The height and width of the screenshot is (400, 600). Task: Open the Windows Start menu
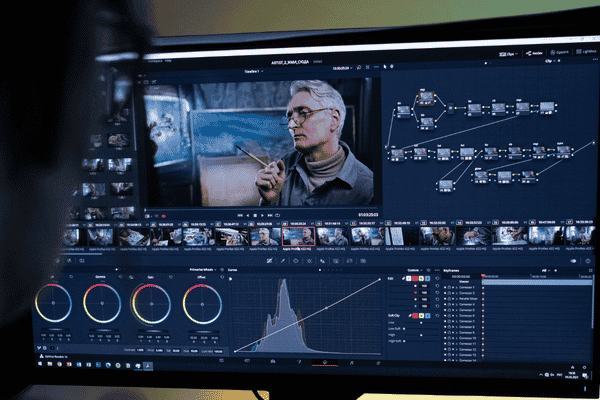point(40,364)
